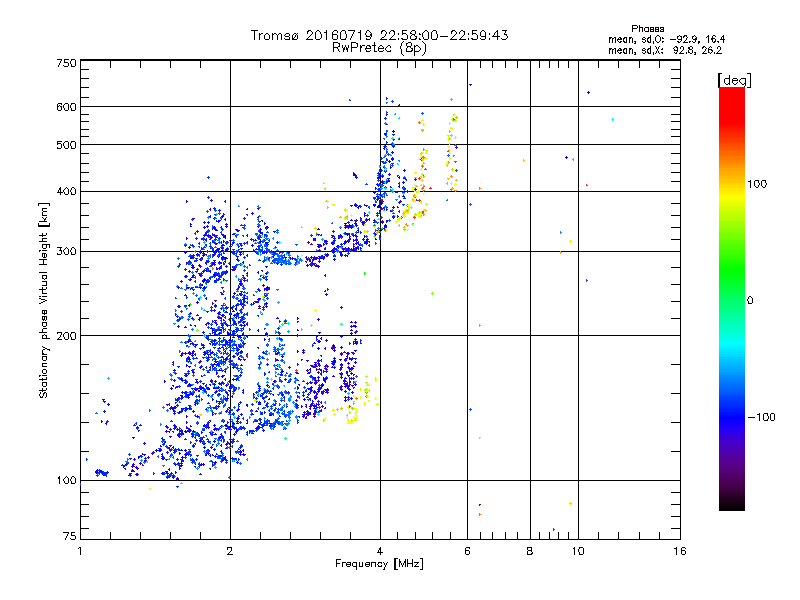
Task: Click the 'mean, sd,O: -92.9, 16.4' statistic
Action: tap(666, 39)
